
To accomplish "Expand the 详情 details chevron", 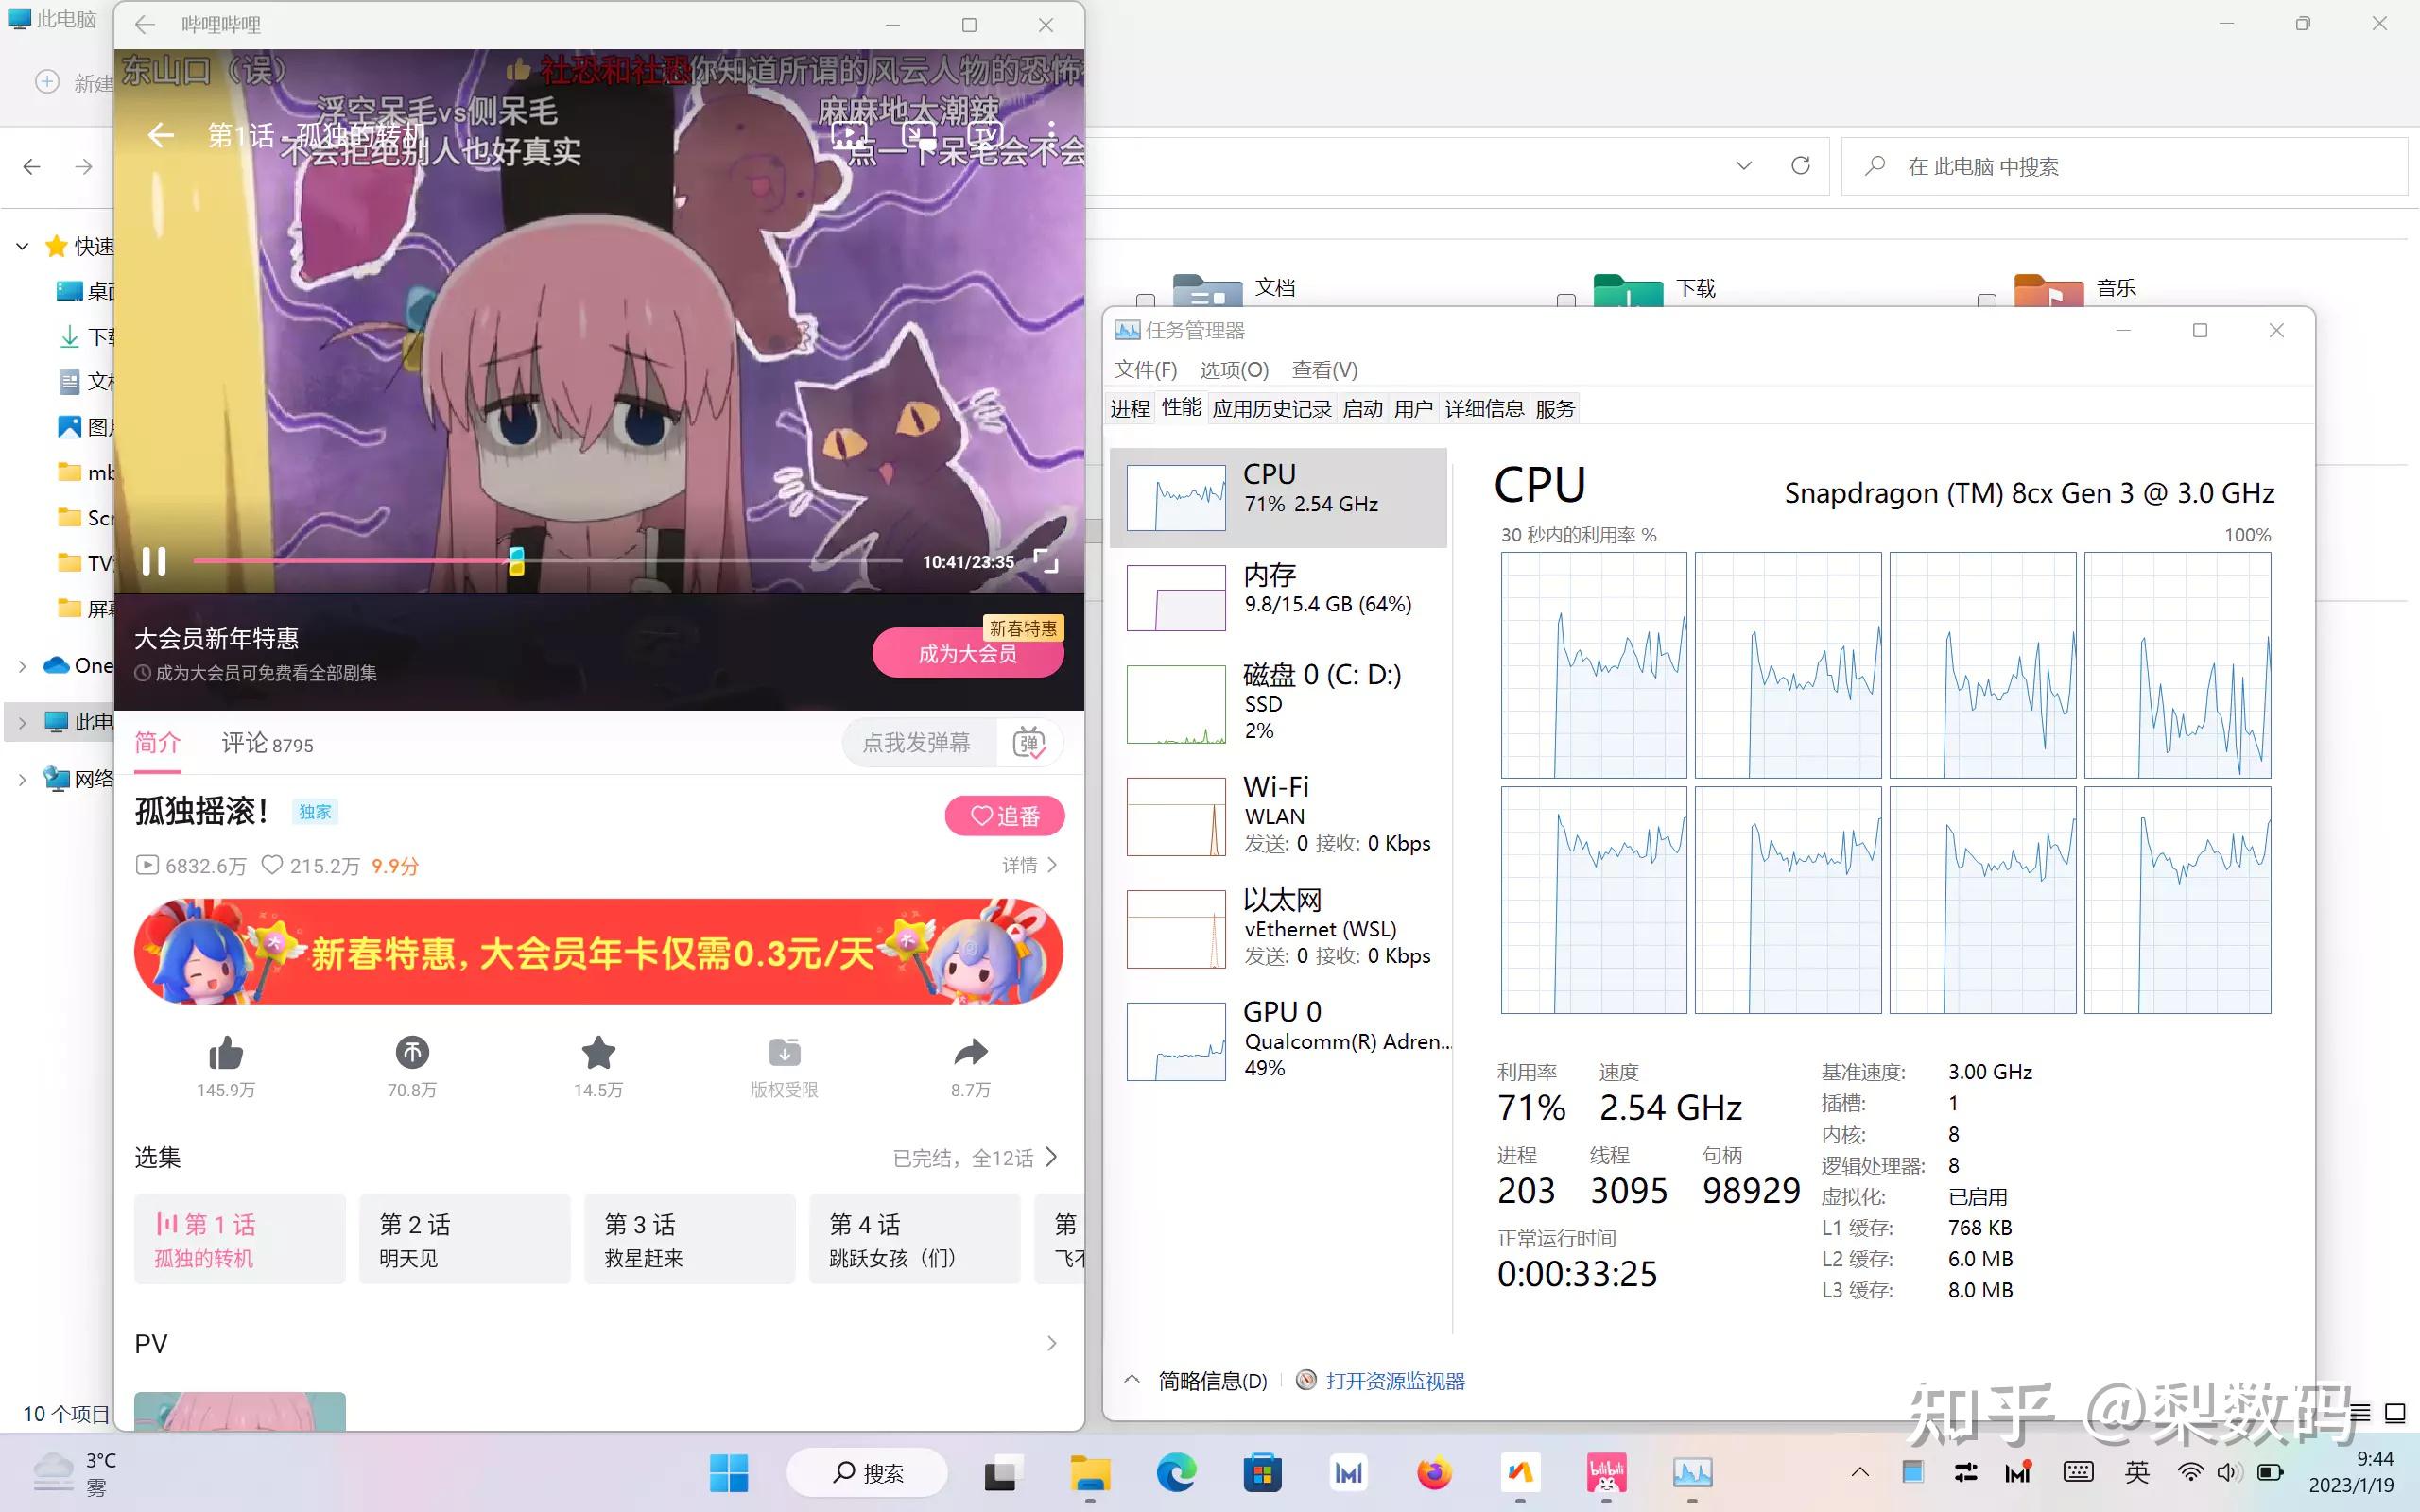I will [1051, 865].
